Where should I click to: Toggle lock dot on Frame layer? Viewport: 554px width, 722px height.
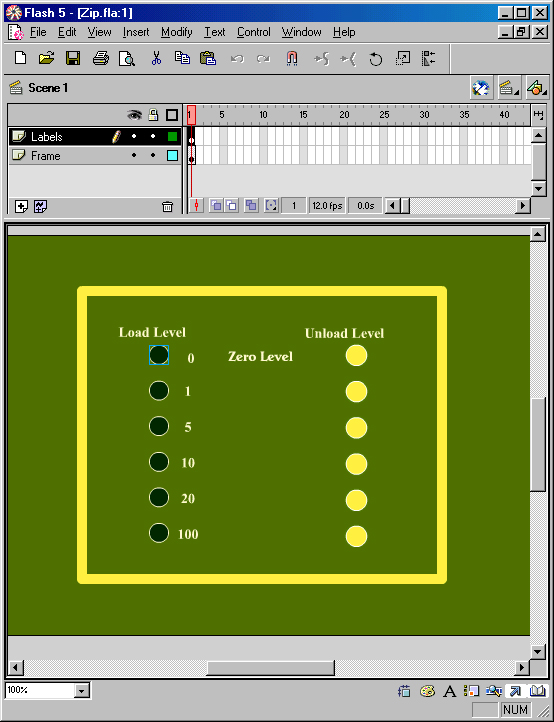coord(153,156)
